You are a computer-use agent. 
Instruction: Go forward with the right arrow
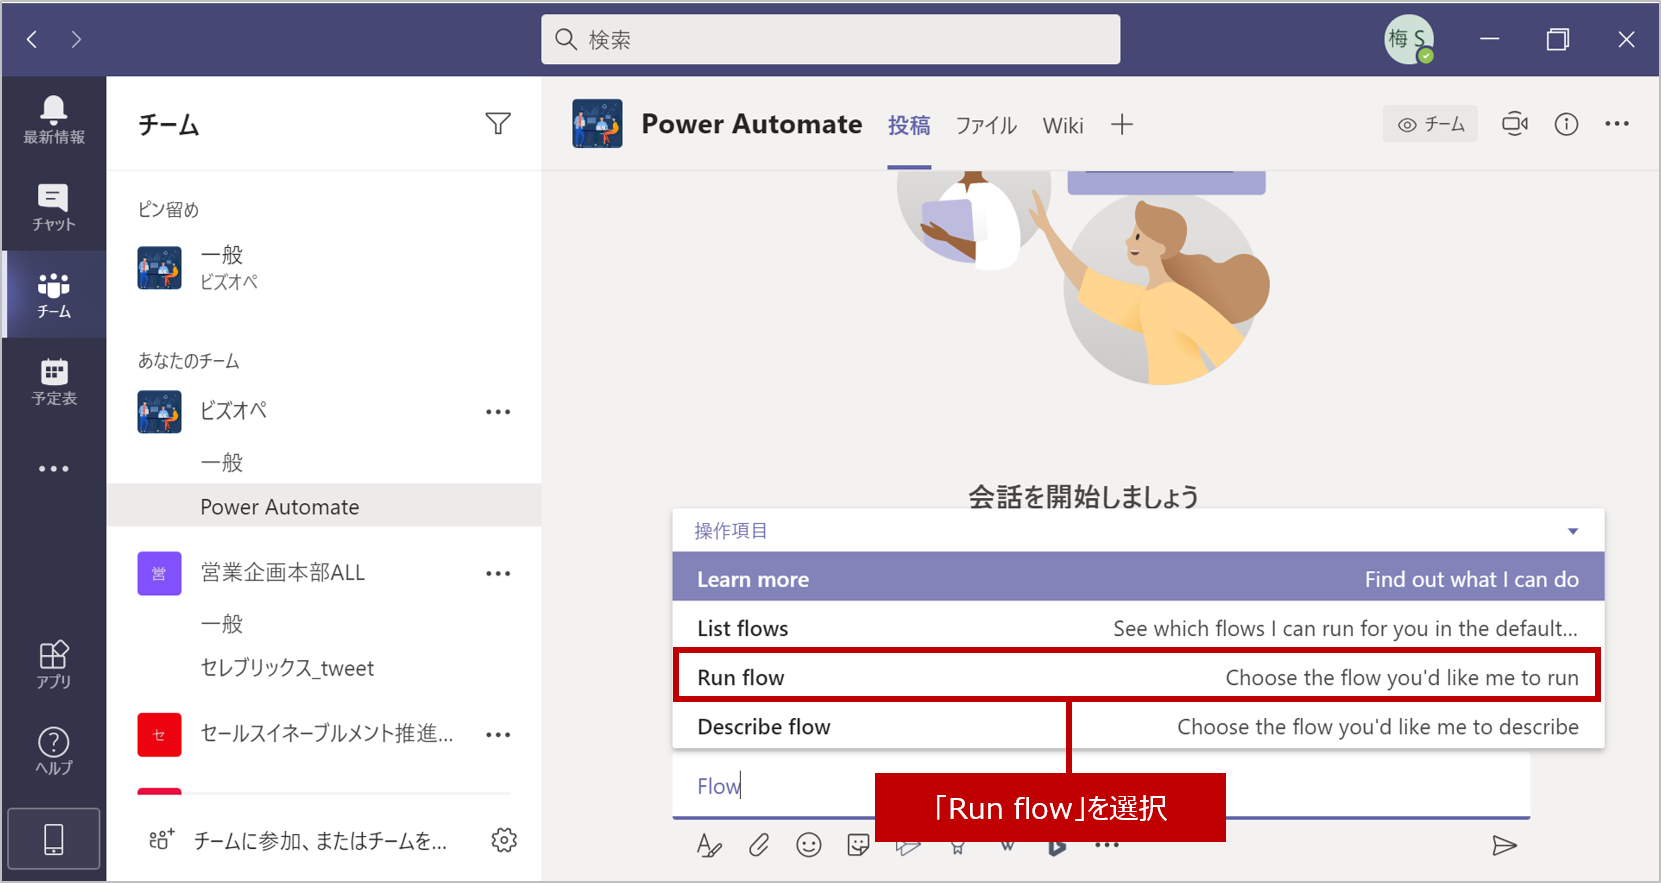(x=76, y=39)
